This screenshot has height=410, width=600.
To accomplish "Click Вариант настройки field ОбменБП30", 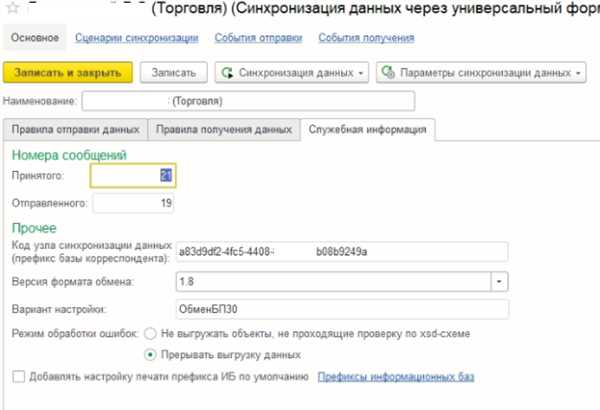I will tap(342, 309).
